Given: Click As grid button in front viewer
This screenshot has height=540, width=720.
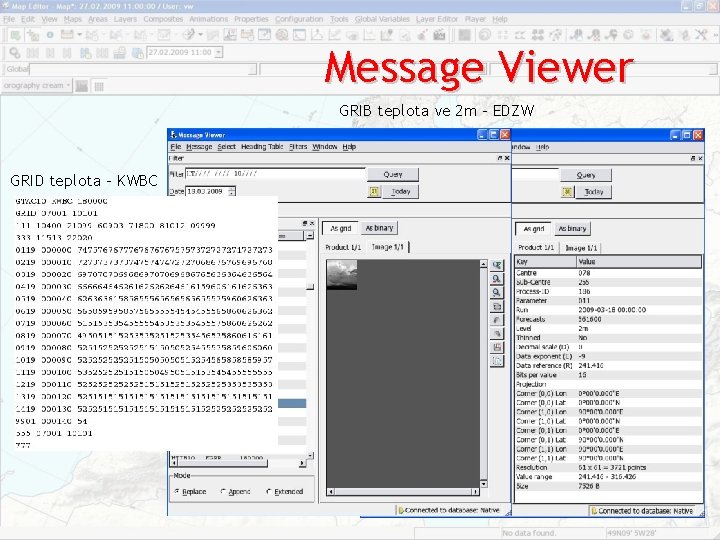Looking at the screenshot, I should click(x=341, y=228).
